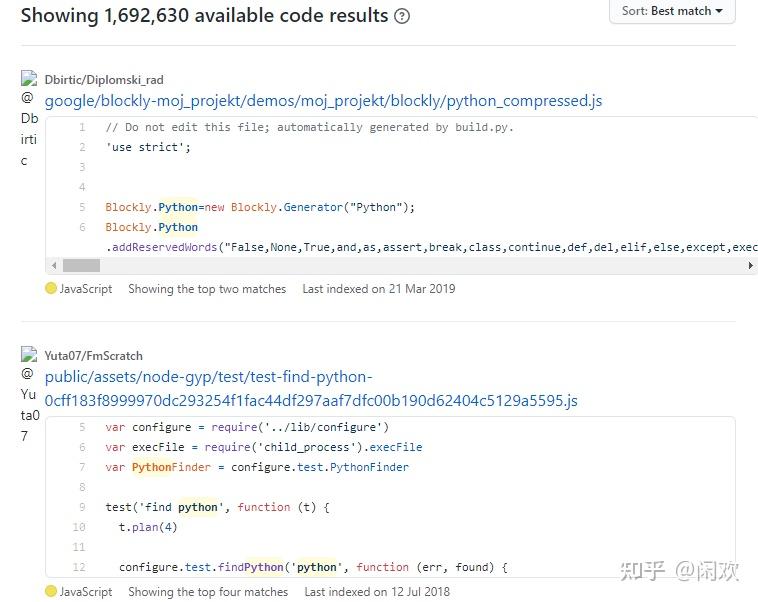This screenshot has height=602, width=758.
Task: Click line number 5 in first snippet
Action: (82, 207)
